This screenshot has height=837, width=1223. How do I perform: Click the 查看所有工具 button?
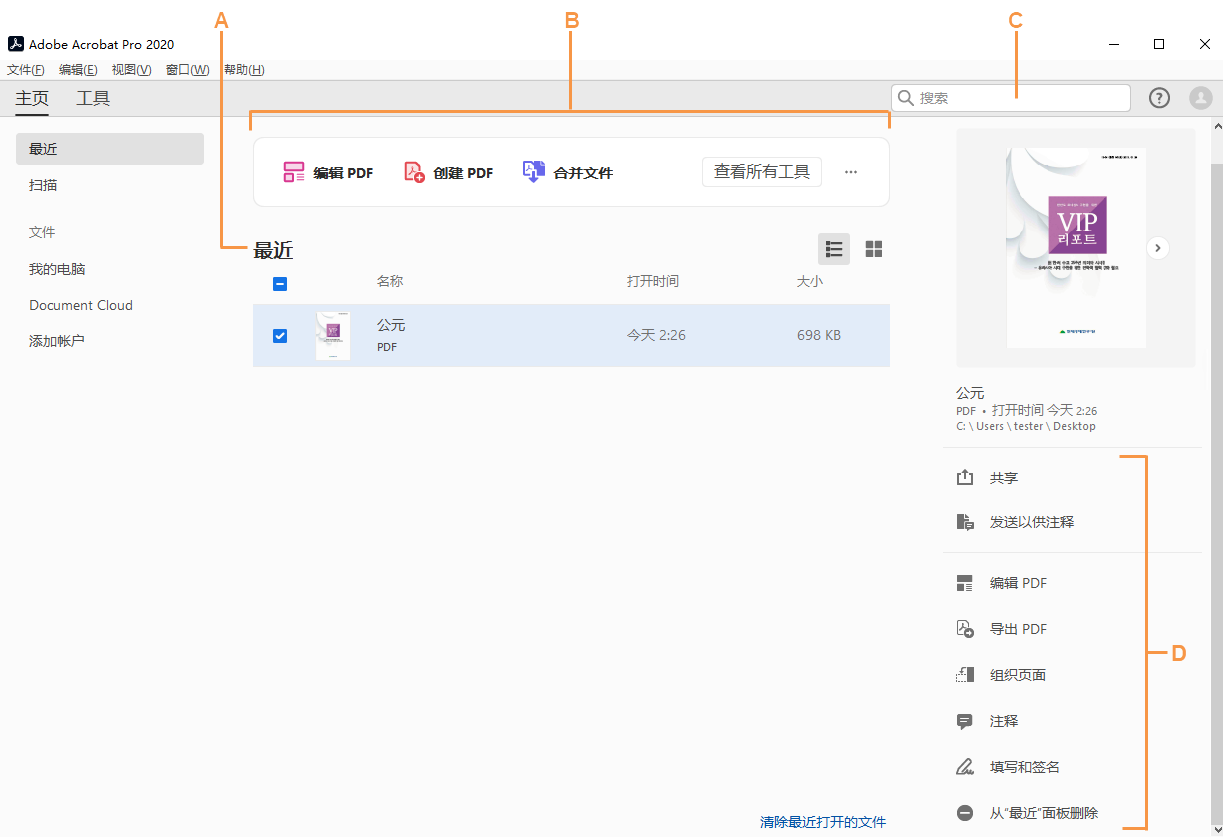761,171
